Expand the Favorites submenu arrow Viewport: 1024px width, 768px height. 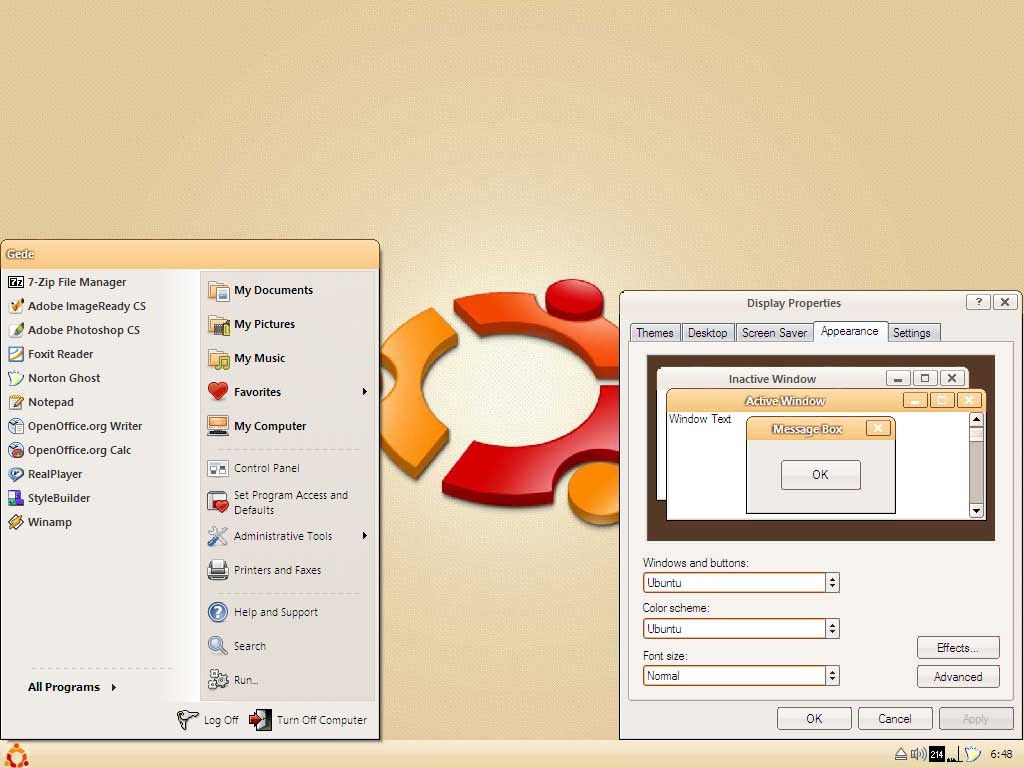(364, 392)
